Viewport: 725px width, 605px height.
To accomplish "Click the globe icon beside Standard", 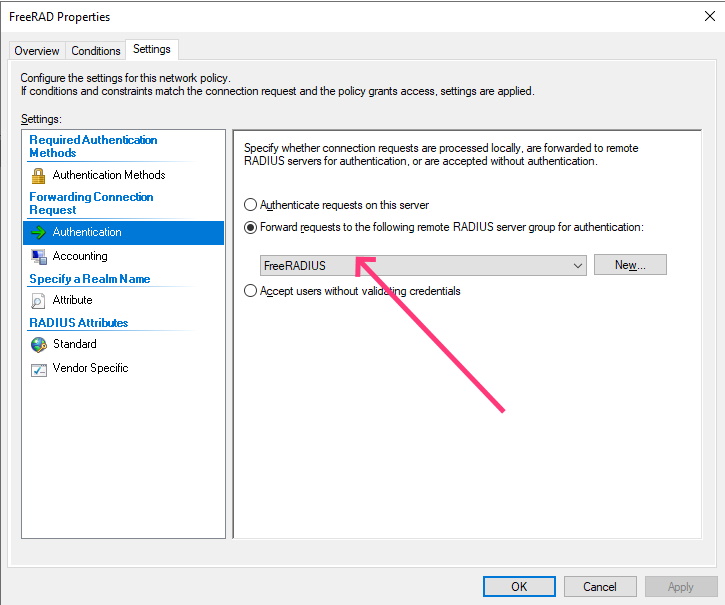I will click(39, 345).
